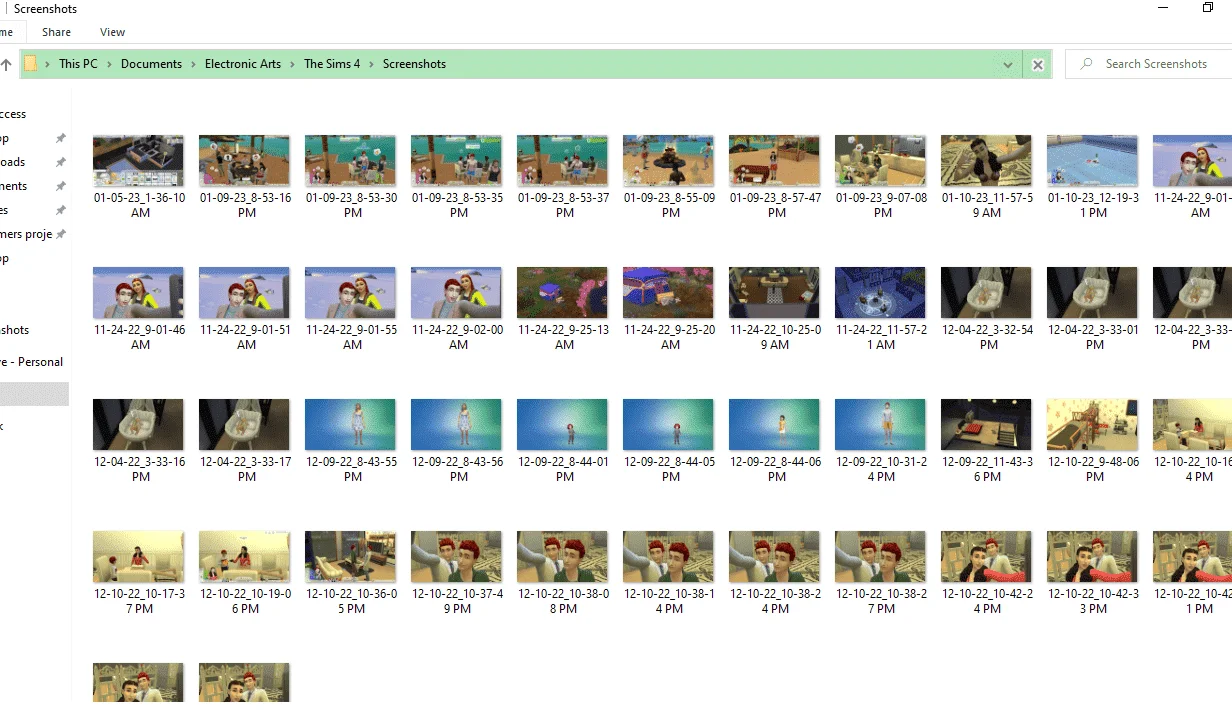Select thumbnail 11-24-22_11-57-21 AM
1232x710 pixels.
(x=880, y=293)
